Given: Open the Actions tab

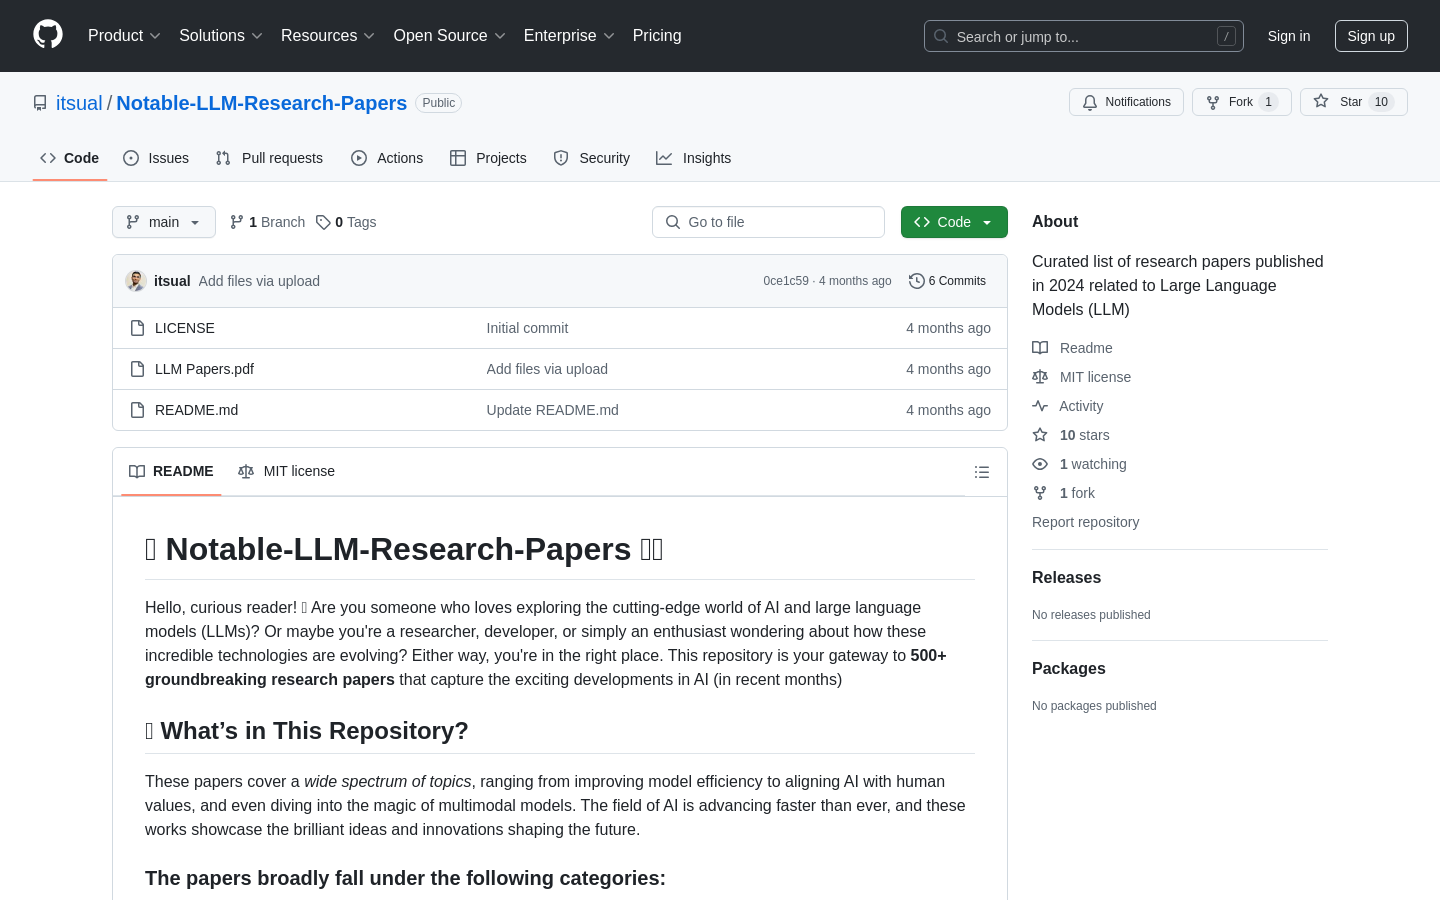Looking at the screenshot, I should (387, 158).
